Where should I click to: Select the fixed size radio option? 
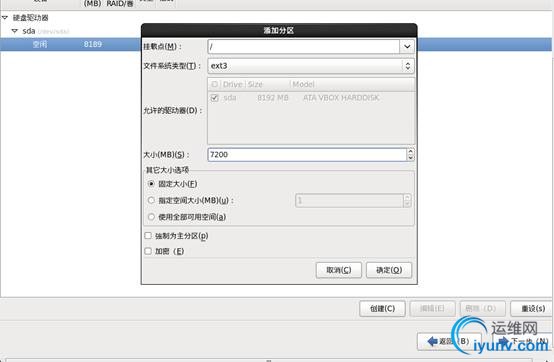(151, 184)
